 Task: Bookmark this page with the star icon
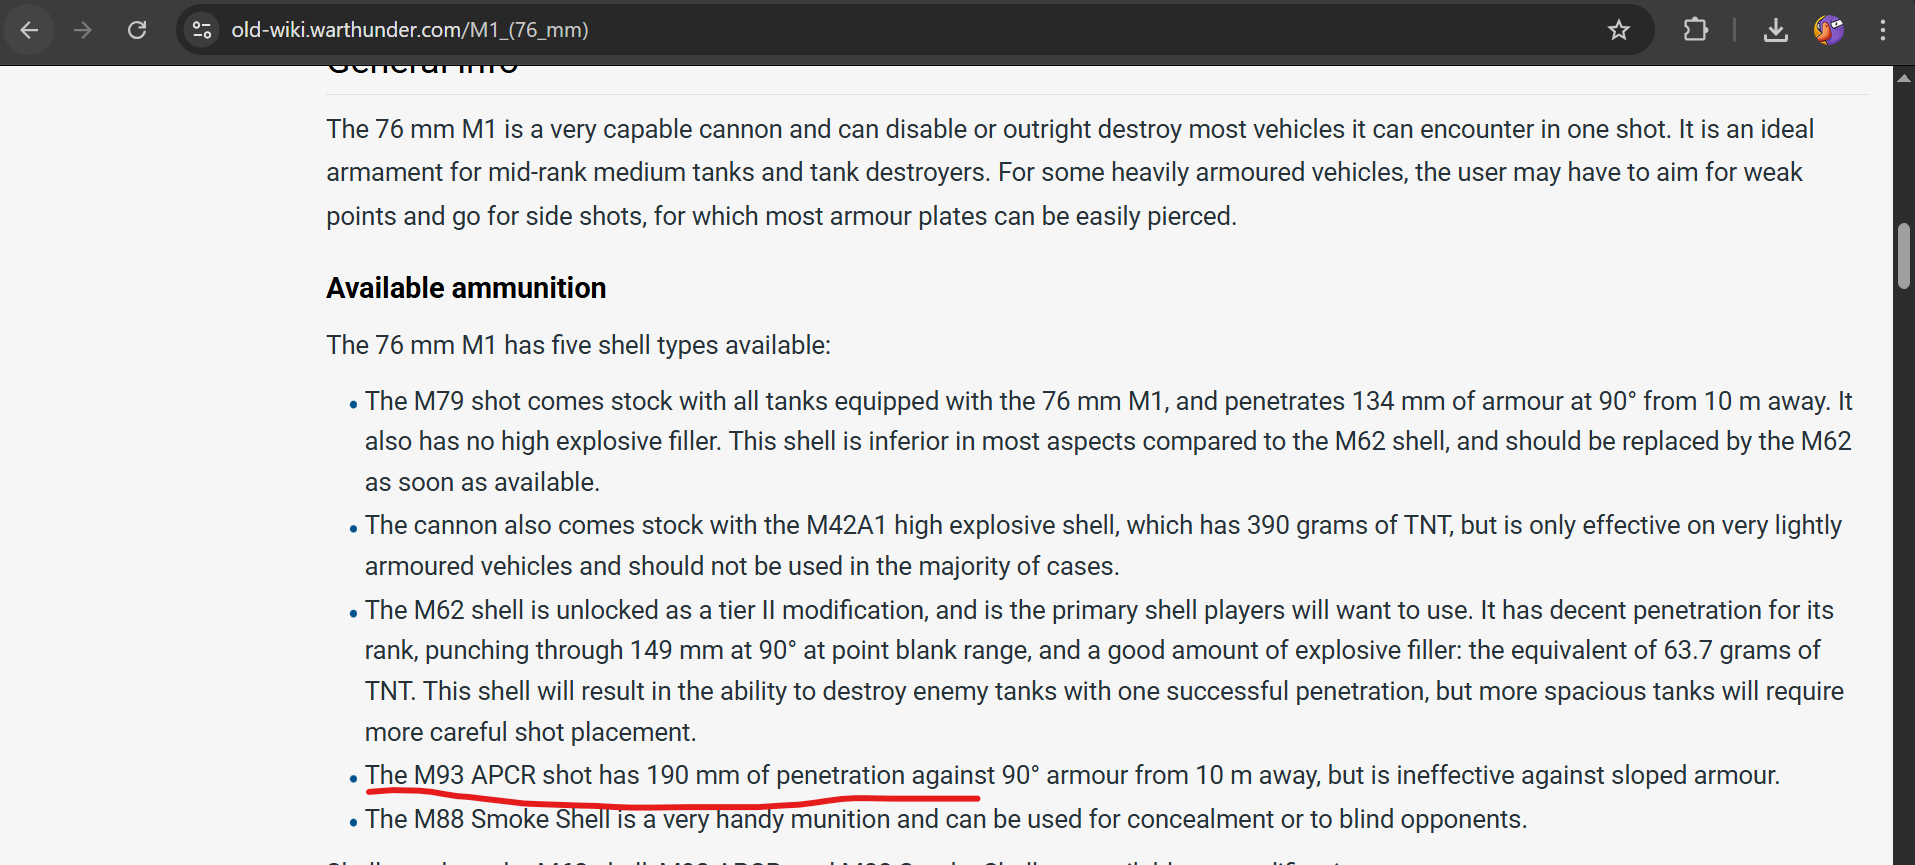pos(1619,30)
